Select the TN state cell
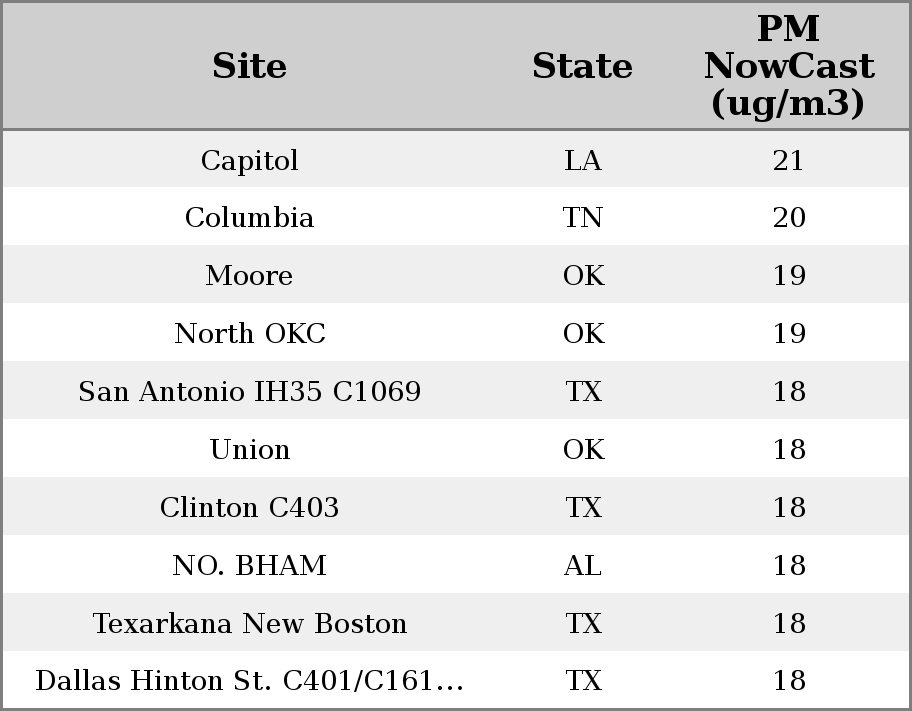This screenshot has width=912, height=711. pyautogui.click(x=582, y=218)
